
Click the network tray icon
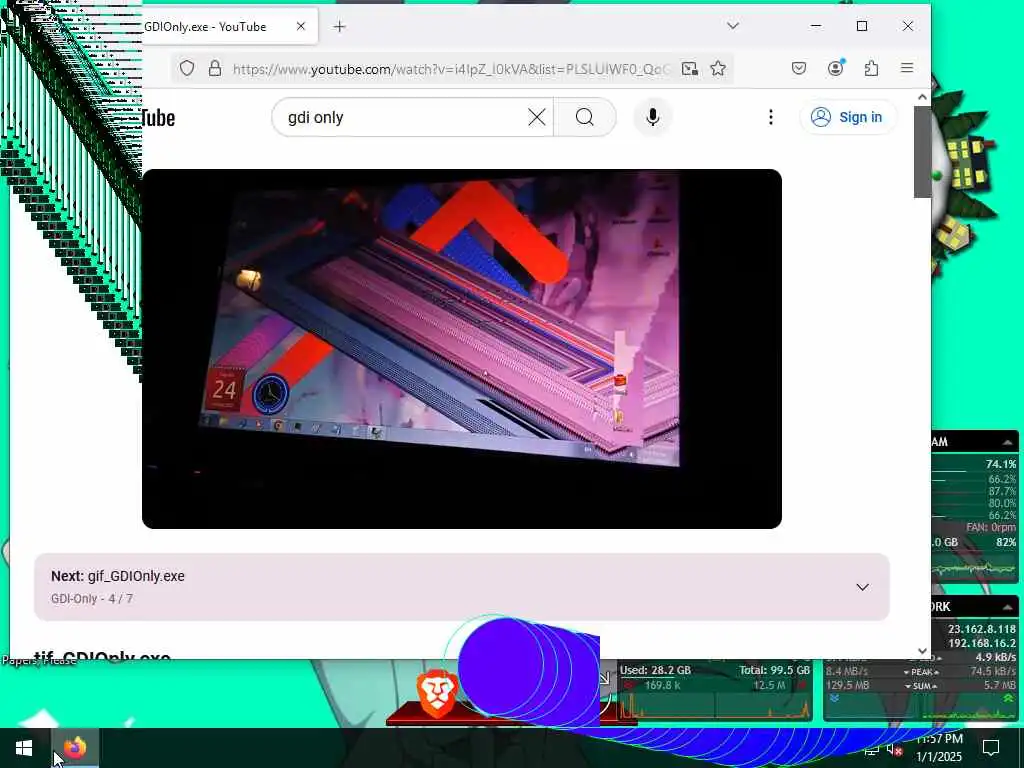click(872, 750)
